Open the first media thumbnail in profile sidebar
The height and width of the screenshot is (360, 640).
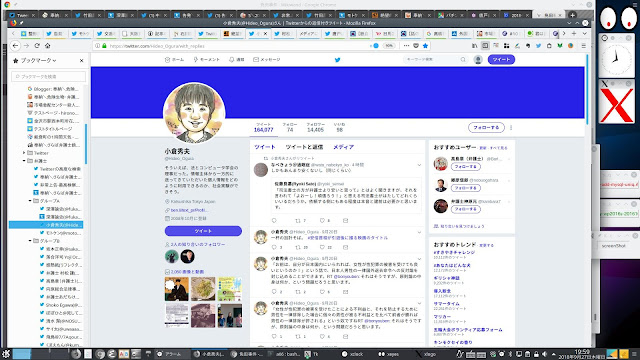click(177, 289)
